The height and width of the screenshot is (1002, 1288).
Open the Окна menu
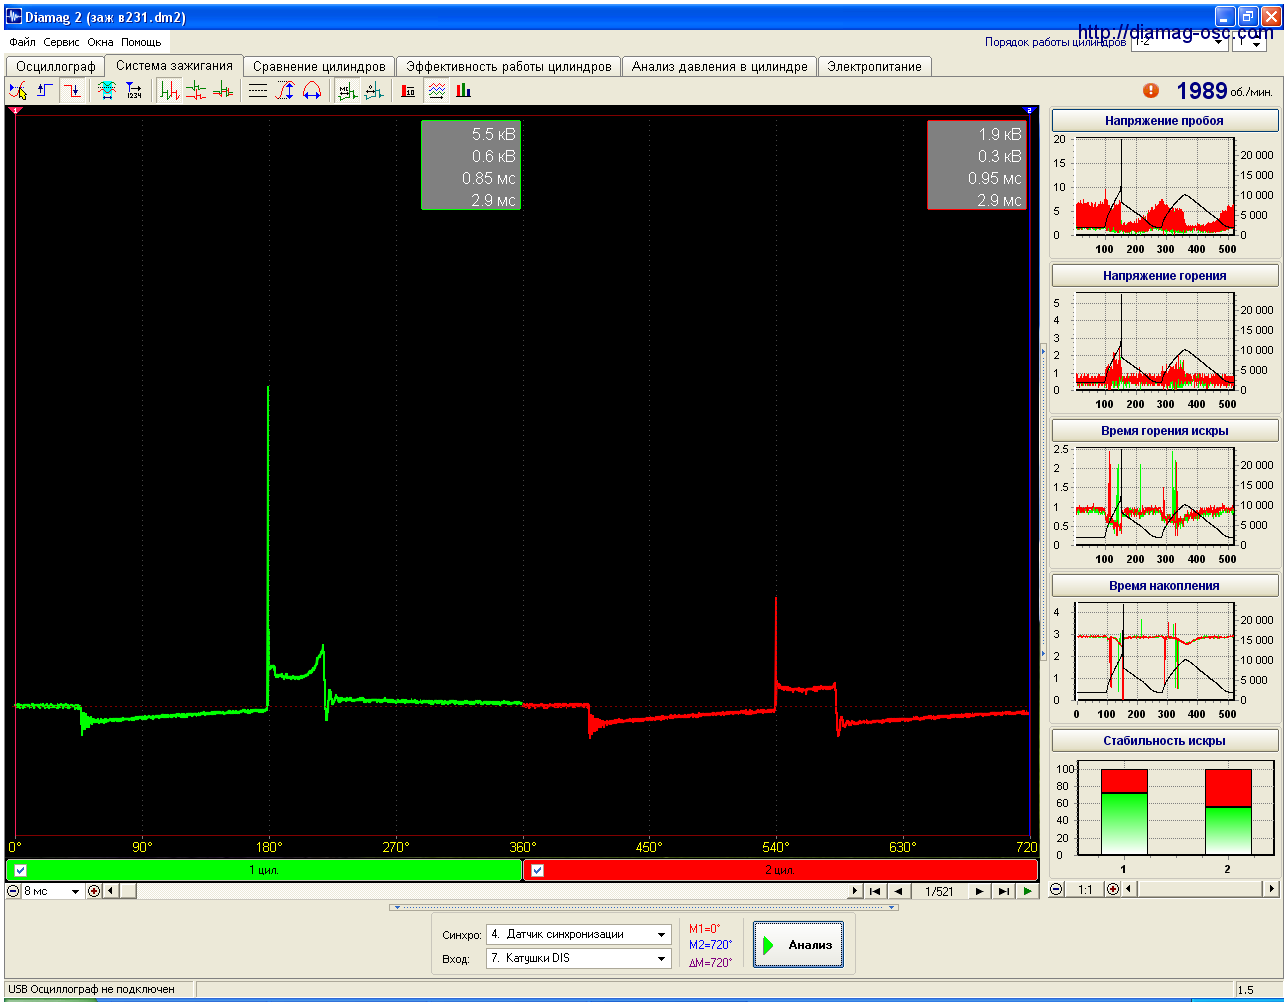100,43
